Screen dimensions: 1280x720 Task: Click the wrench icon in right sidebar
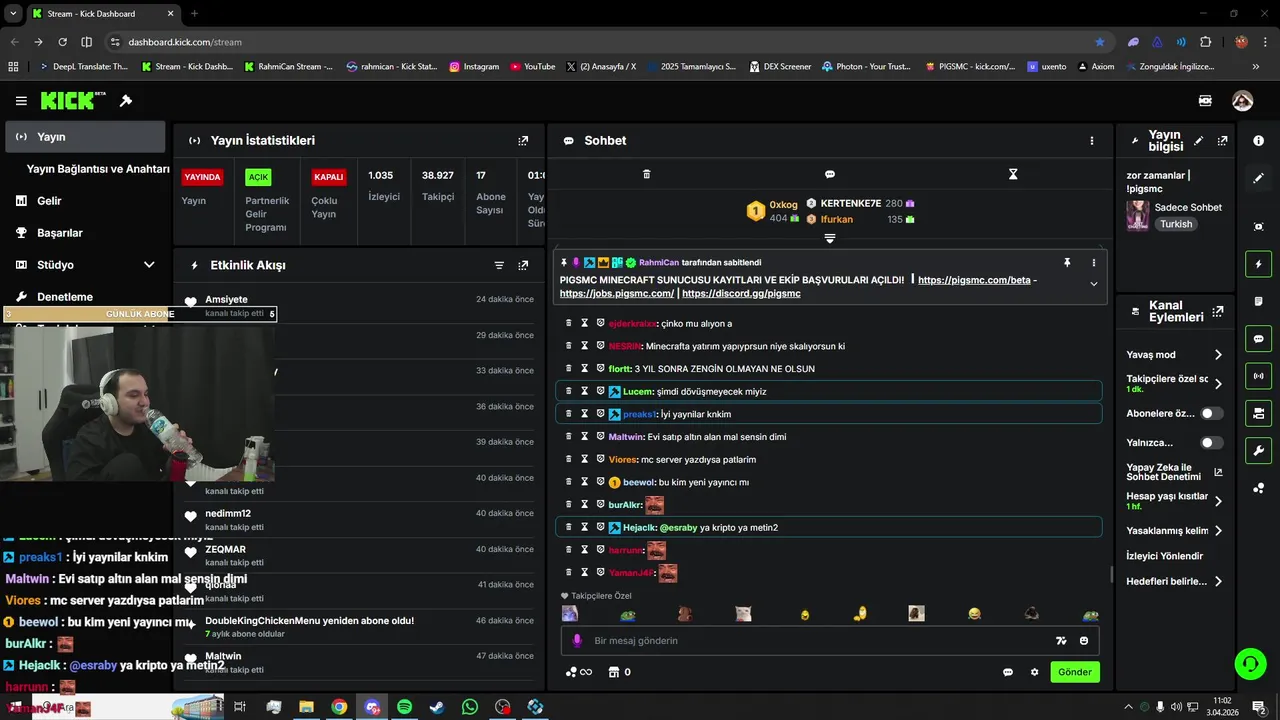tap(1258, 450)
